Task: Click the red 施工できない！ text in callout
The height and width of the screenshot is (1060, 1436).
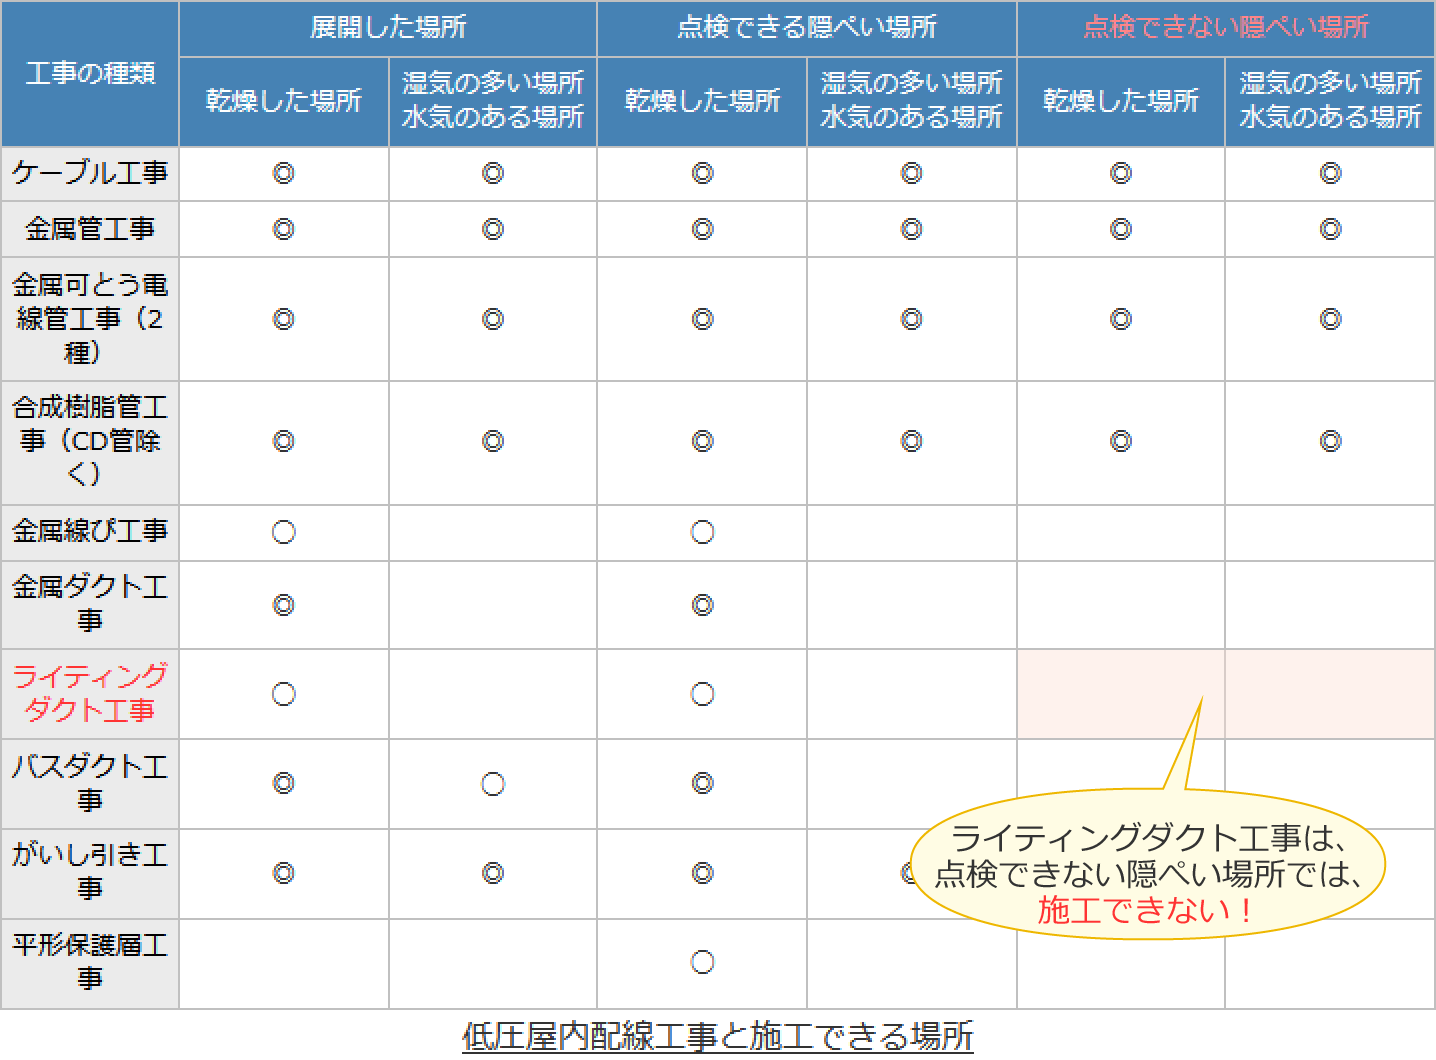Action: point(1146,910)
